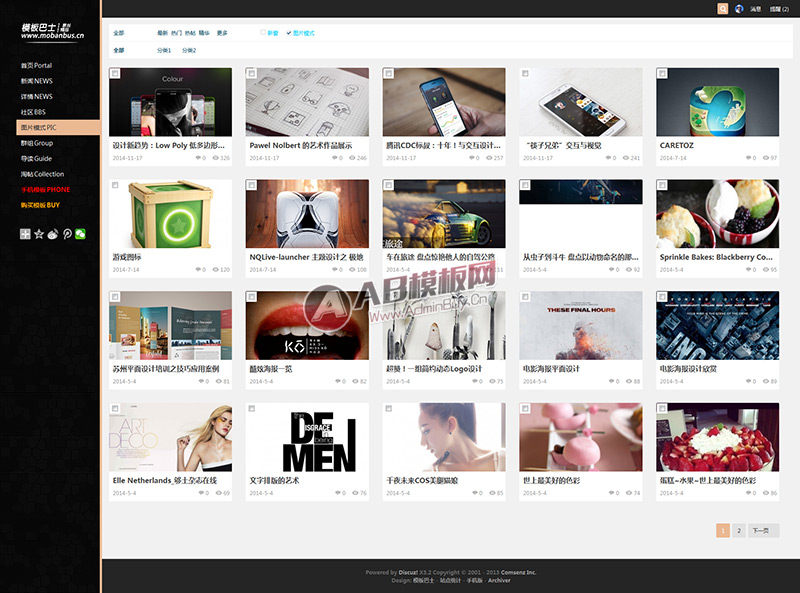Uncheck the 图片模式 checkbox
The height and width of the screenshot is (593, 800).
[x=289, y=33]
